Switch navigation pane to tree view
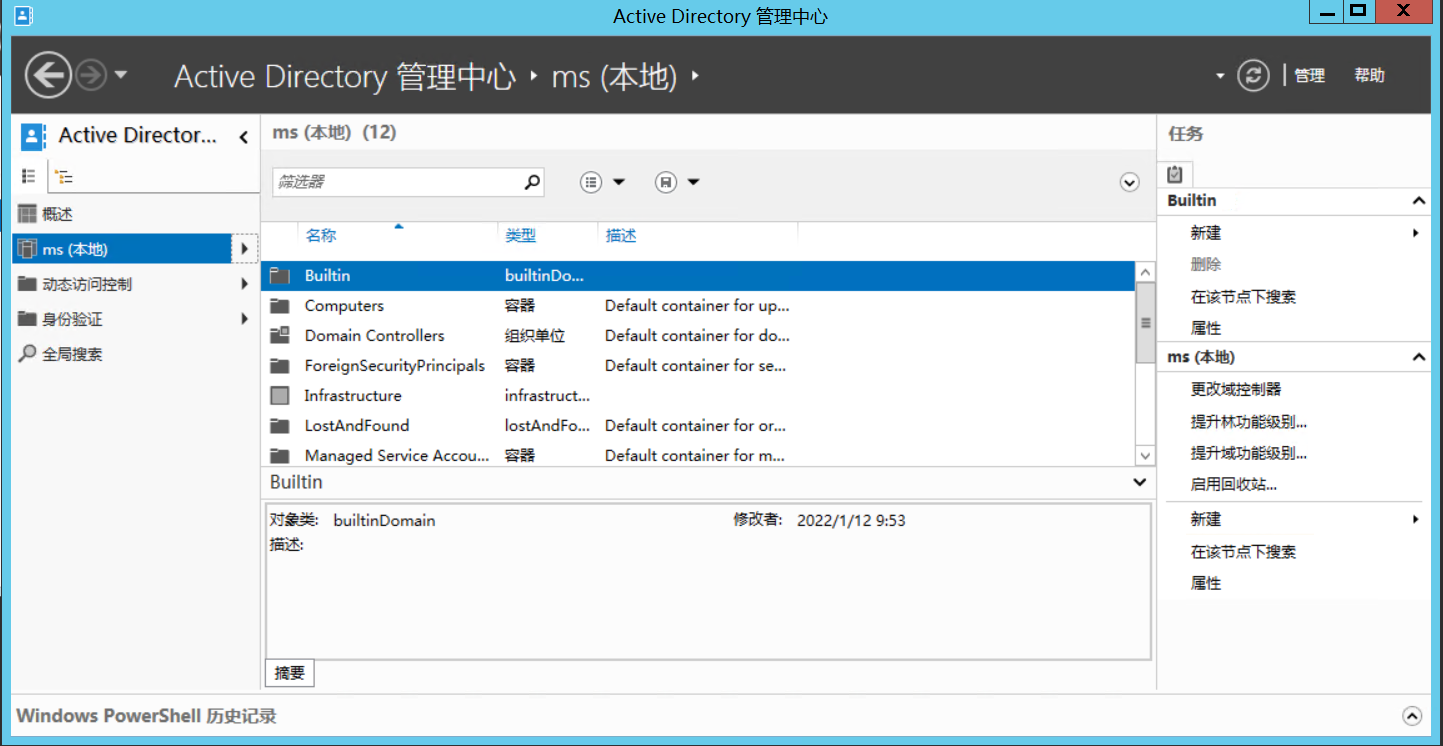The image size is (1443, 746). [64, 177]
